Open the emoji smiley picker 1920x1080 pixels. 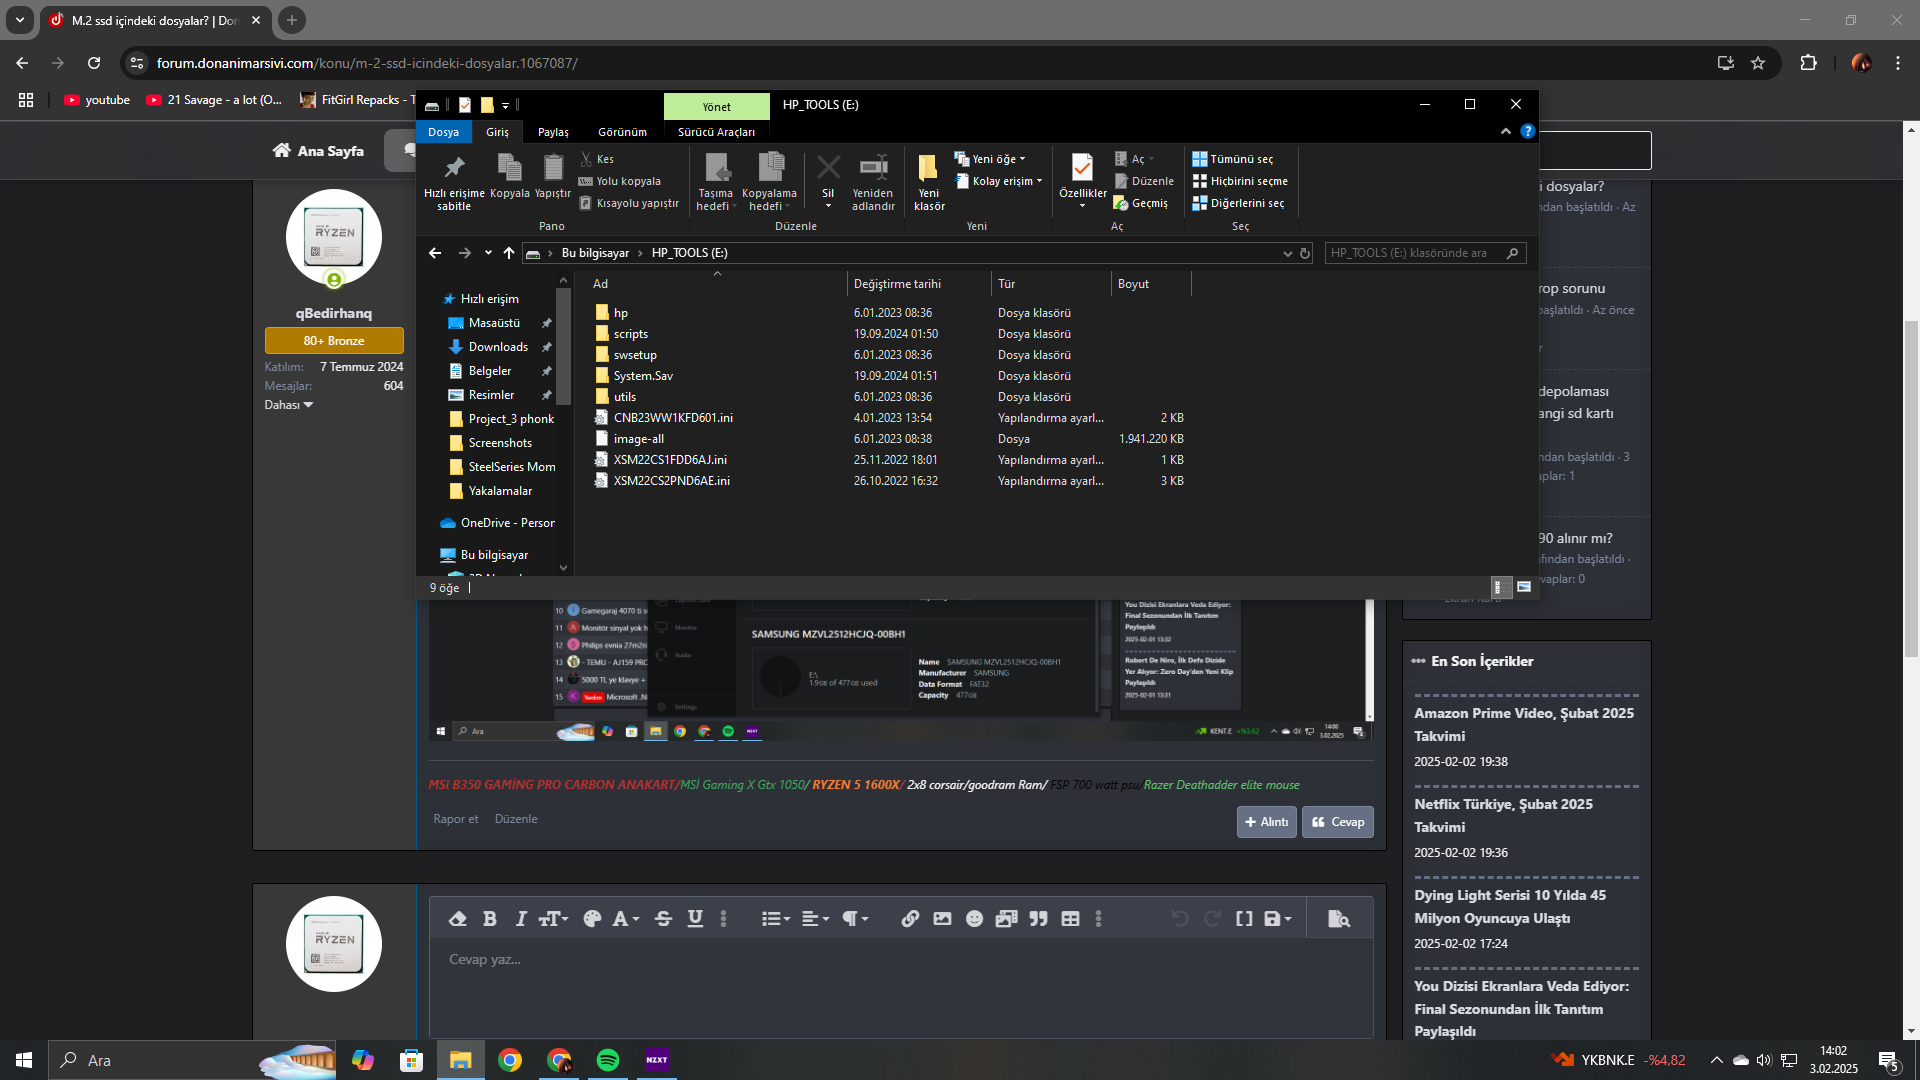[x=974, y=919]
